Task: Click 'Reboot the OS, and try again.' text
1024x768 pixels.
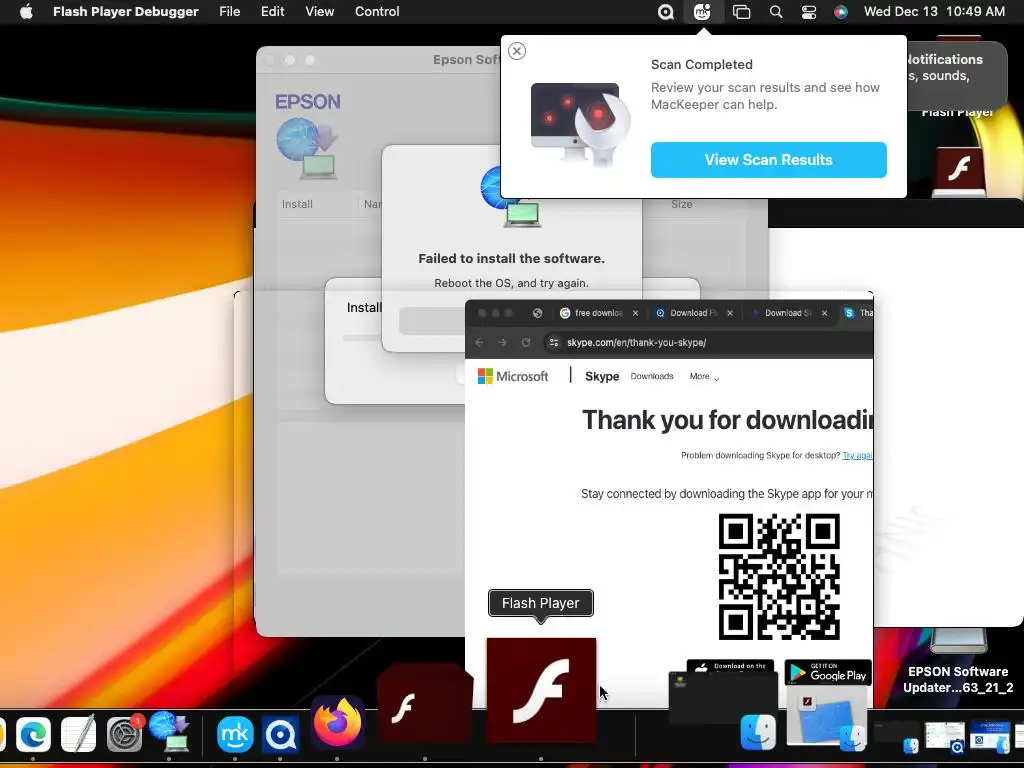Action: click(511, 283)
